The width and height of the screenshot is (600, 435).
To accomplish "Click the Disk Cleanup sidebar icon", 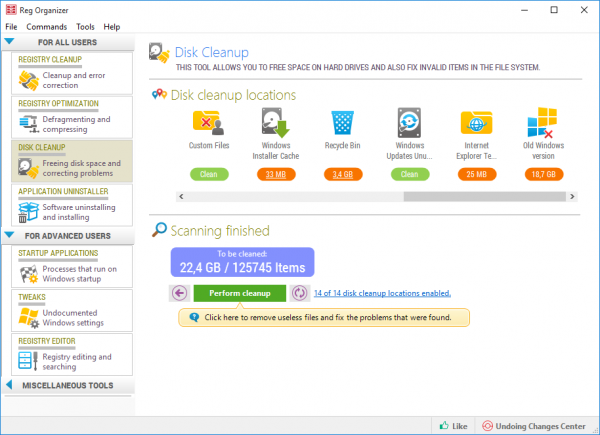I will 29,168.
